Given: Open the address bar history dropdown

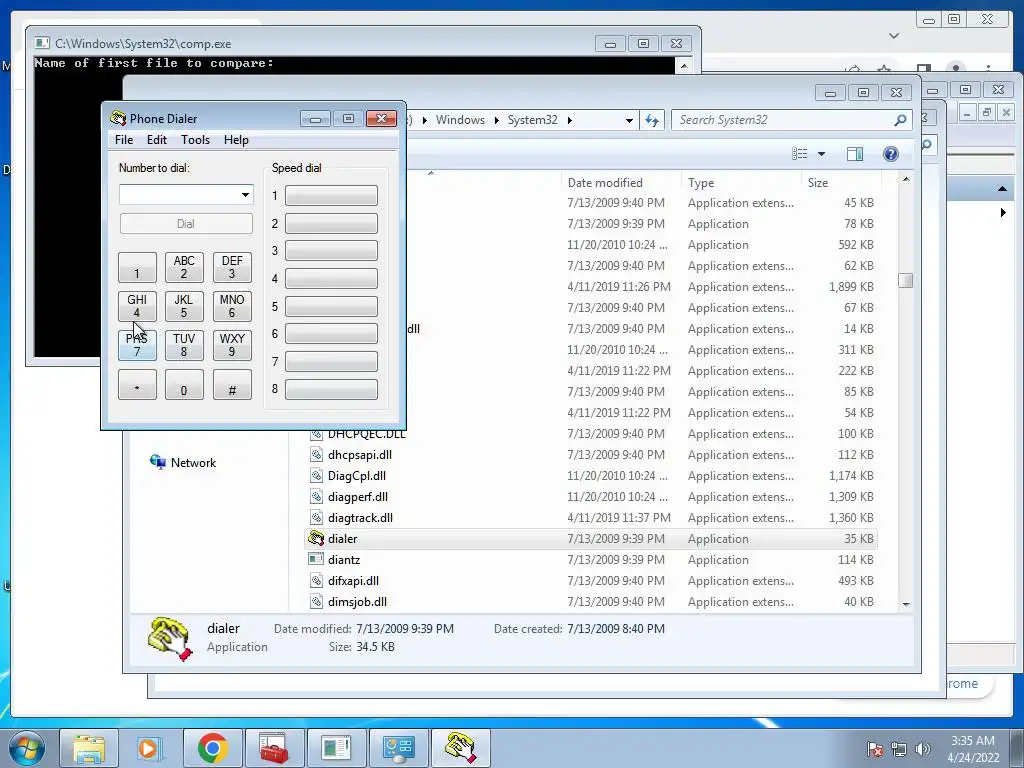Looking at the screenshot, I should point(629,120).
